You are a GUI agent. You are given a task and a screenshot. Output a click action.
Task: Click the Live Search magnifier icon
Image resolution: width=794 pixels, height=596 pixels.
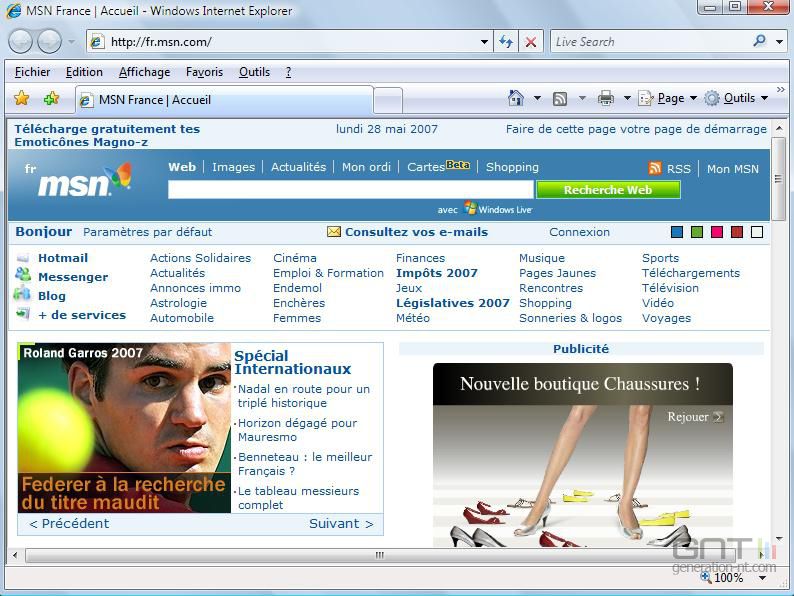[x=759, y=41]
